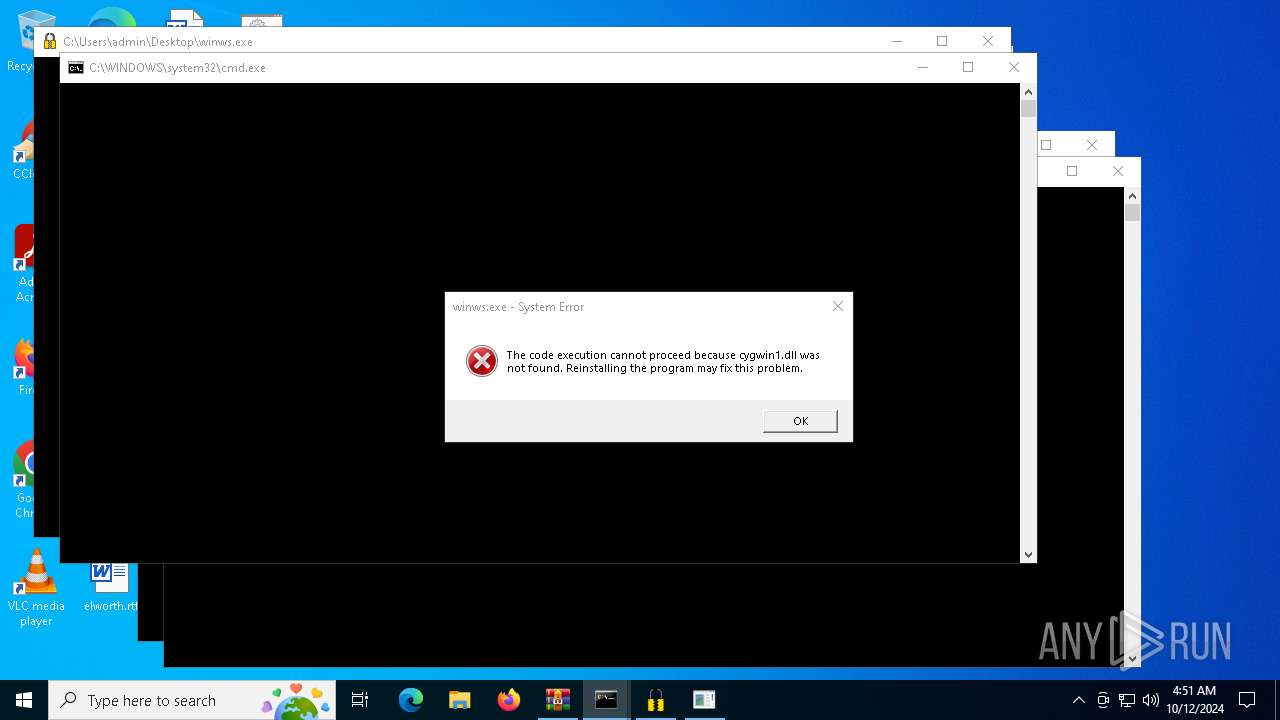The width and height of the screenshot is (1280, 720).
Task: Click cmd.exe scrollbar up arrow
Action: [x=1028, y=91]
